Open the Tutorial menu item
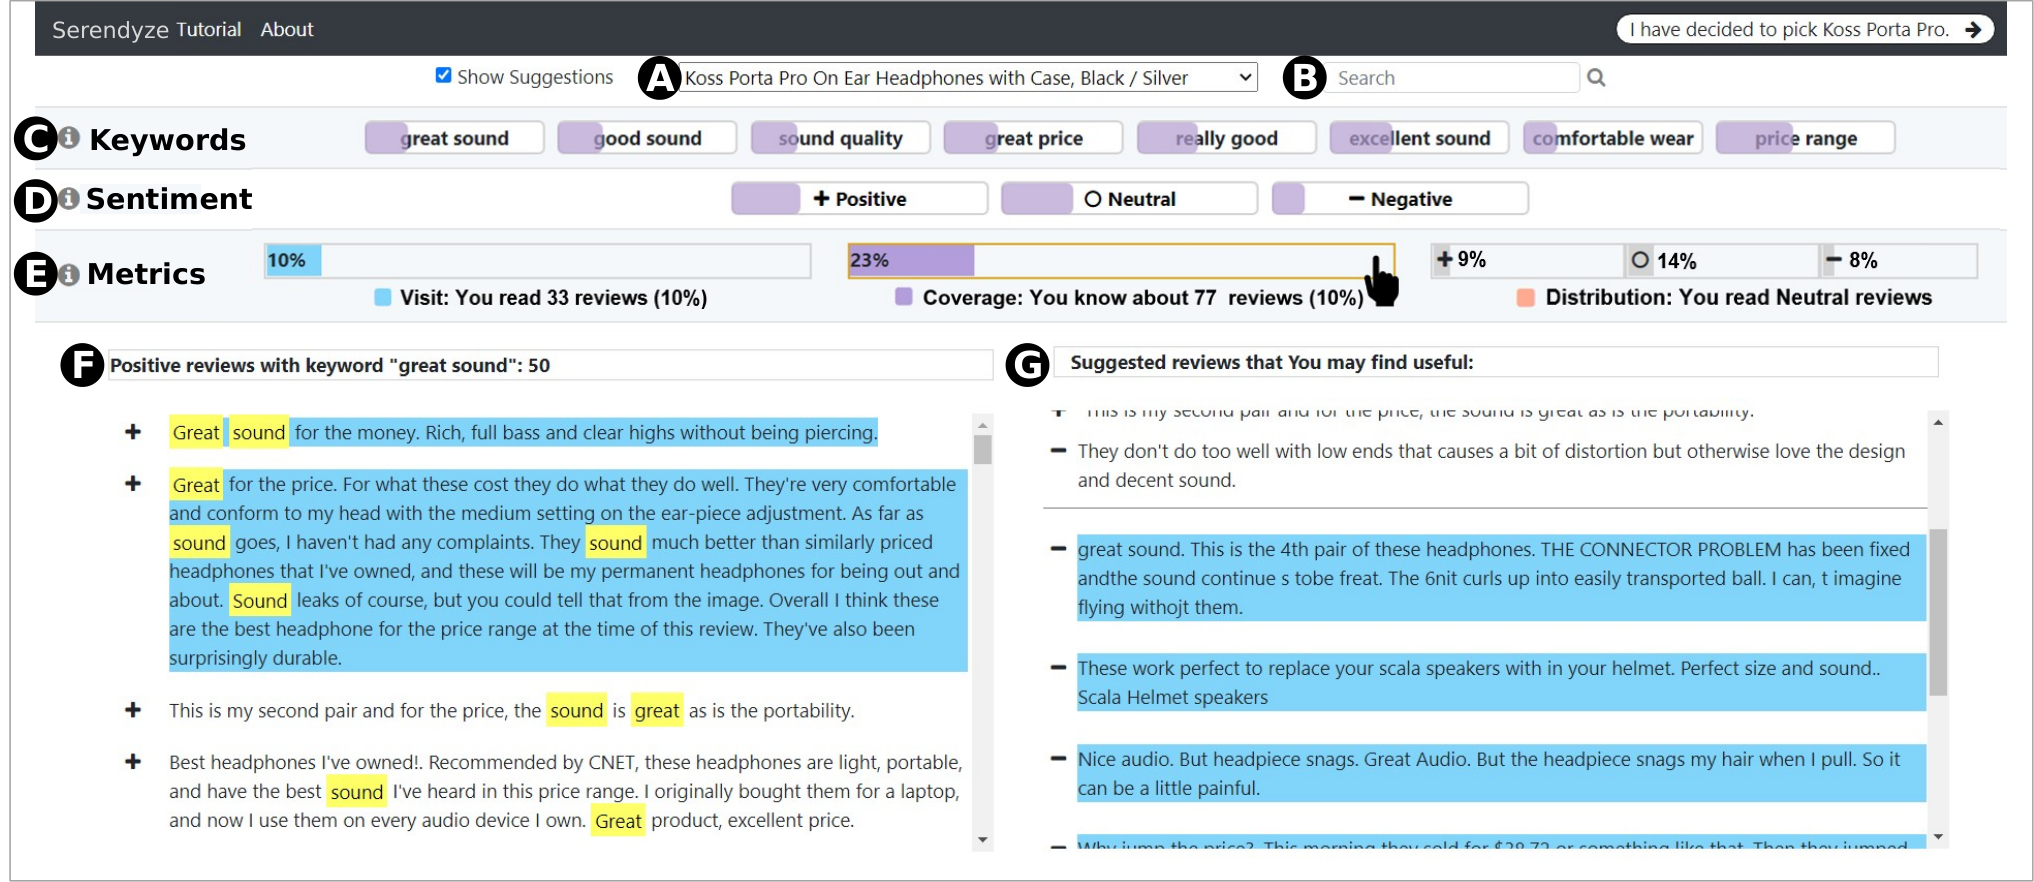 [x=209, y=30]
